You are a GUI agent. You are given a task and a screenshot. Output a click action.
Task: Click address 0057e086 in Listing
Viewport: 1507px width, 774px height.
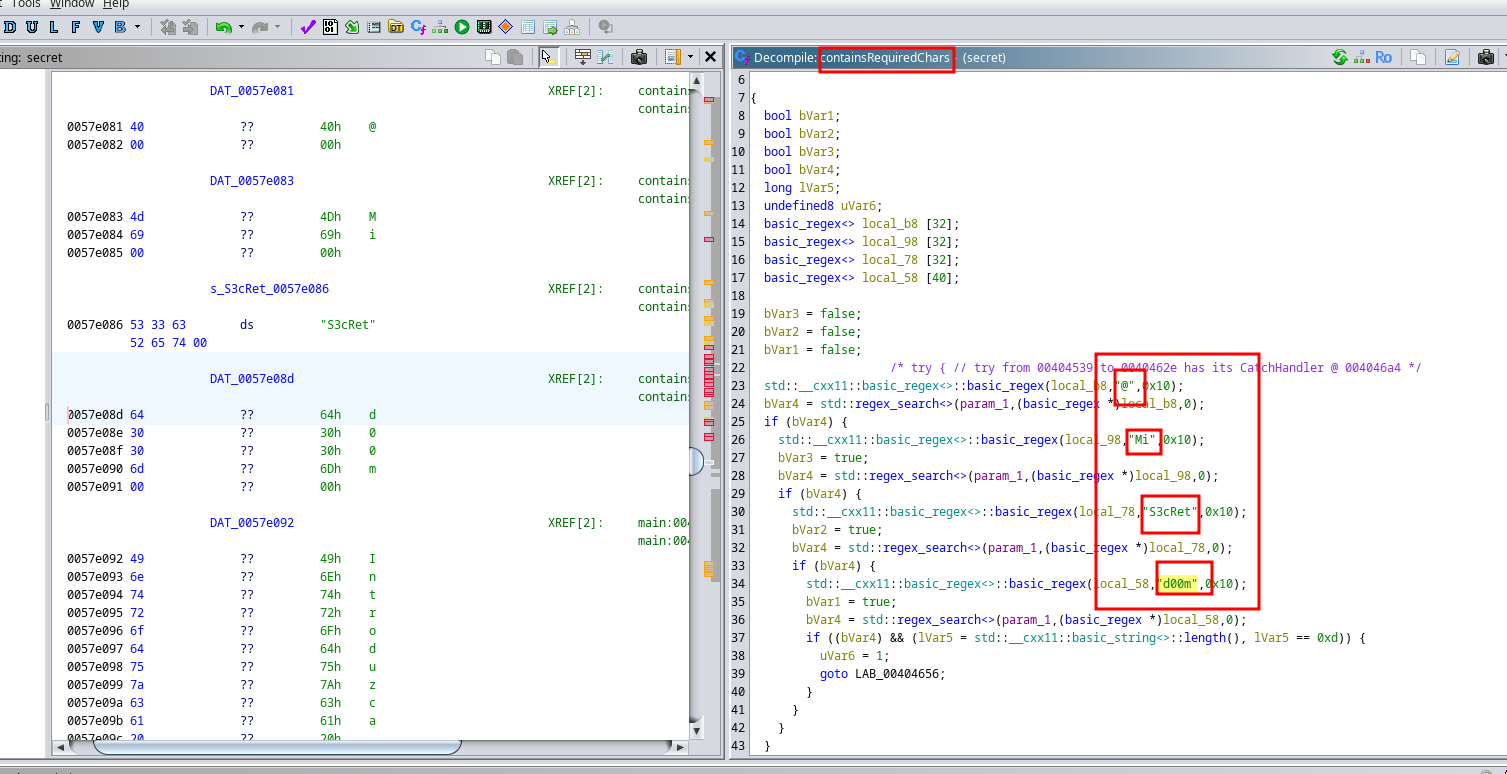coord(95,325)
